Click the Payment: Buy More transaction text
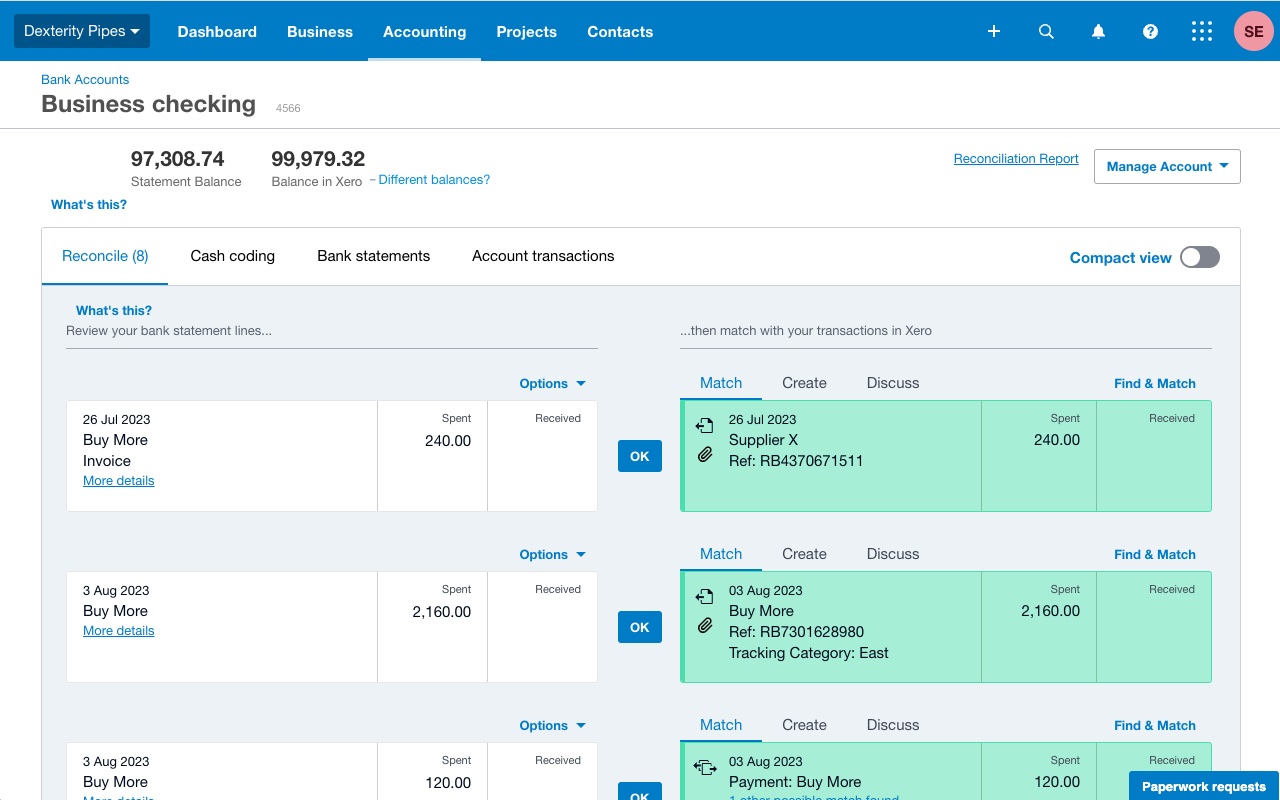The height and width of the screenshot is (800, 1280). click(795, 782)
